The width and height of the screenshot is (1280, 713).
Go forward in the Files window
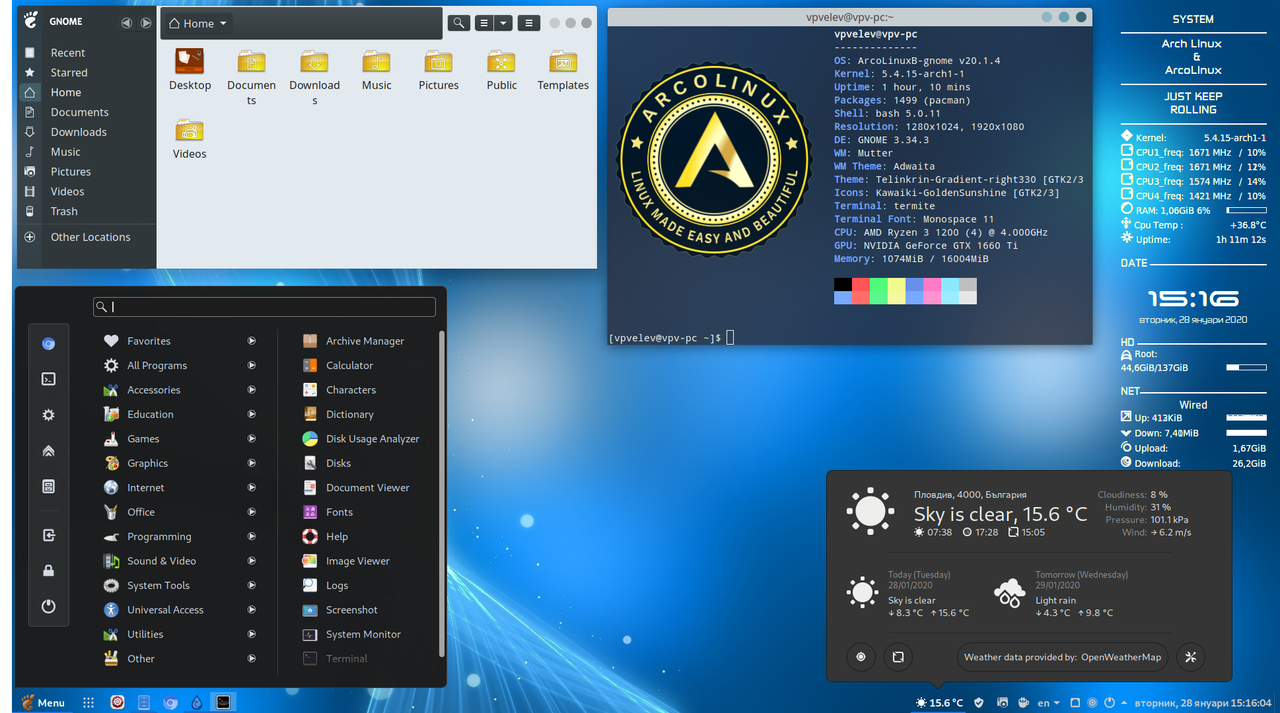click(146, 23)
